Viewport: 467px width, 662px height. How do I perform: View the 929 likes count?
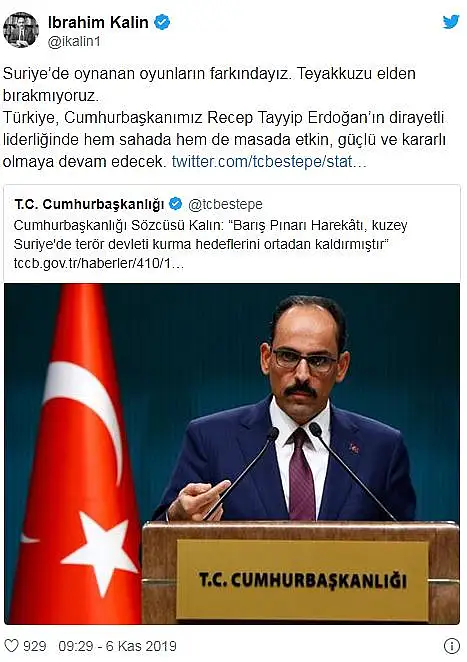35,646
